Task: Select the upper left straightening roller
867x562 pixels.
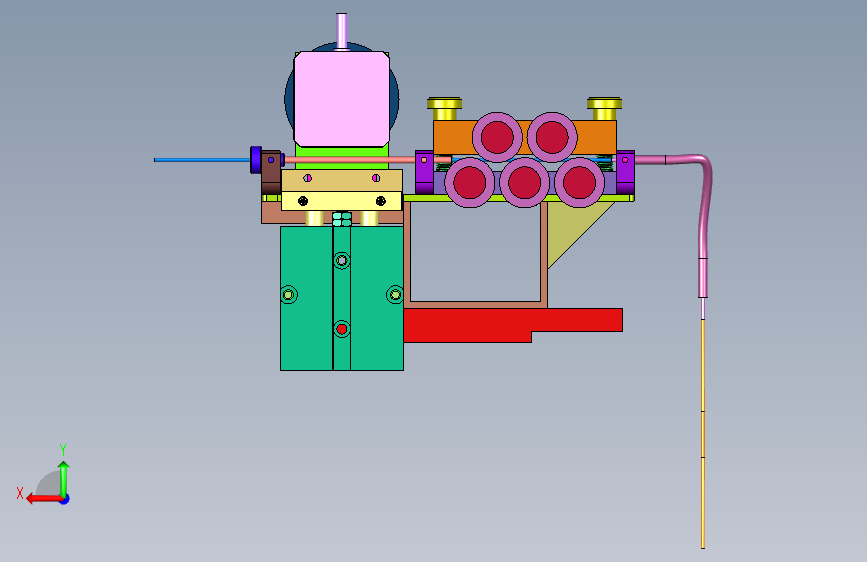Action: (x=497, y=137)
